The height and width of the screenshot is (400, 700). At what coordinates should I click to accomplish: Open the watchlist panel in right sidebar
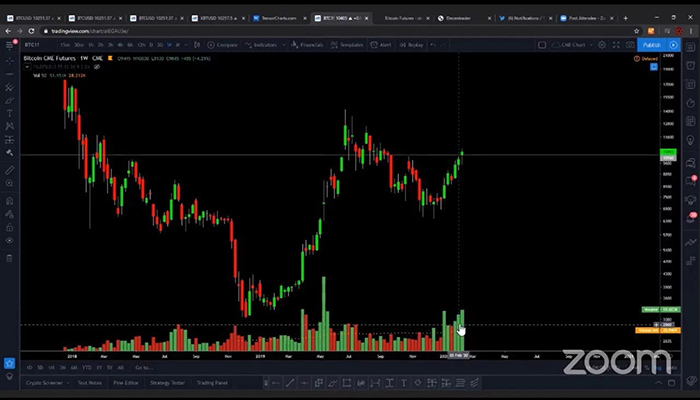(x=691, y=47)
